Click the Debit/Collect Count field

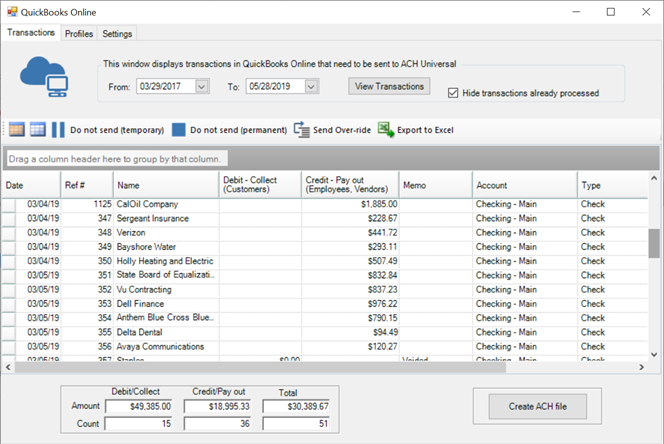point(139,423)
